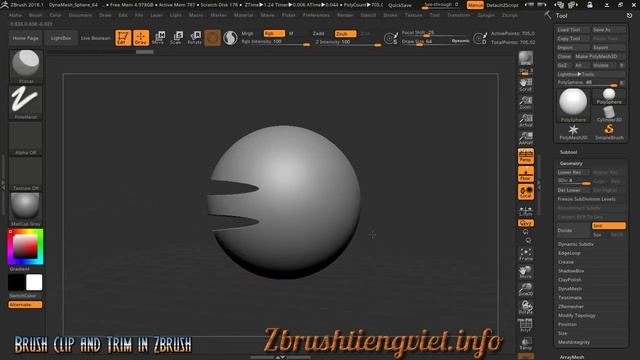
Task: Open the Stroke menu
Action: click(390, 15)
